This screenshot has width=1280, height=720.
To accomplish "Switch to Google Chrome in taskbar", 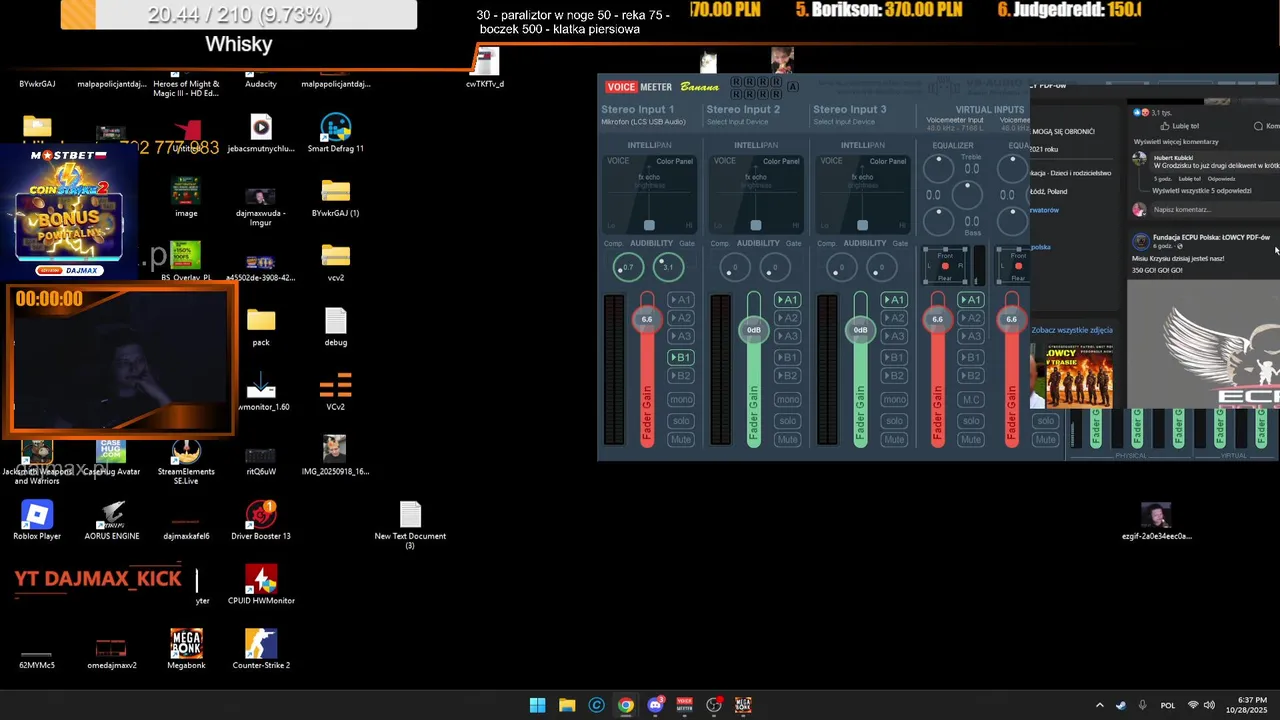I will click(626, 705).
